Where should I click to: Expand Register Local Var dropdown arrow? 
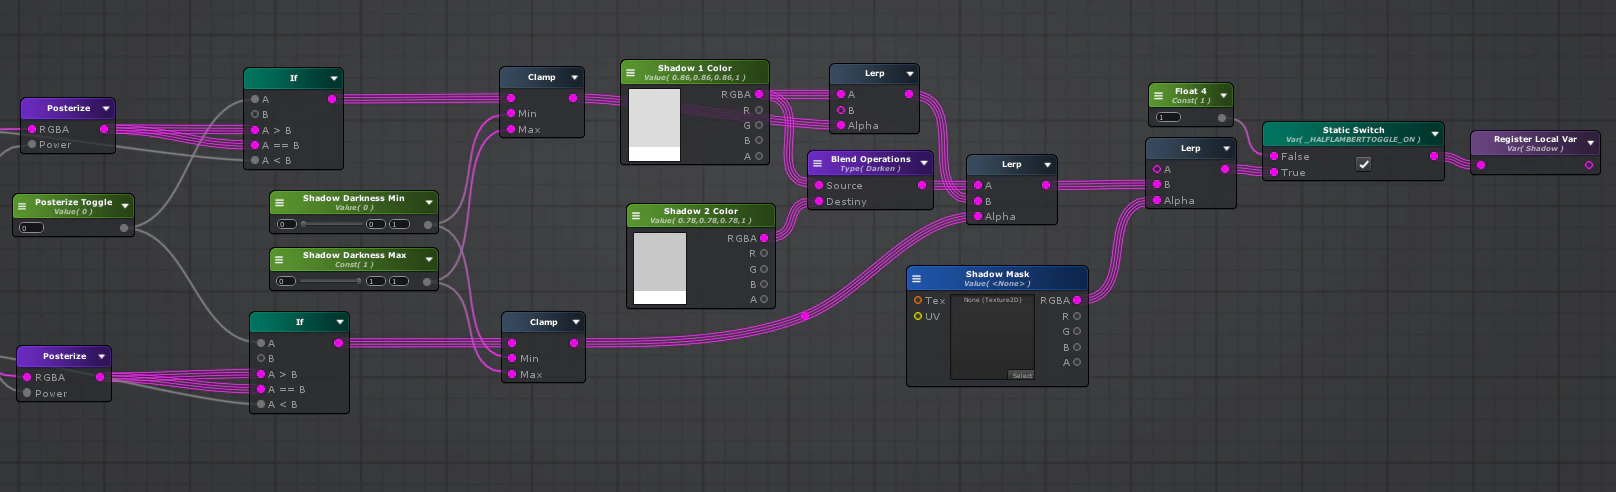pyautogui.click(x=1591, y=143)
